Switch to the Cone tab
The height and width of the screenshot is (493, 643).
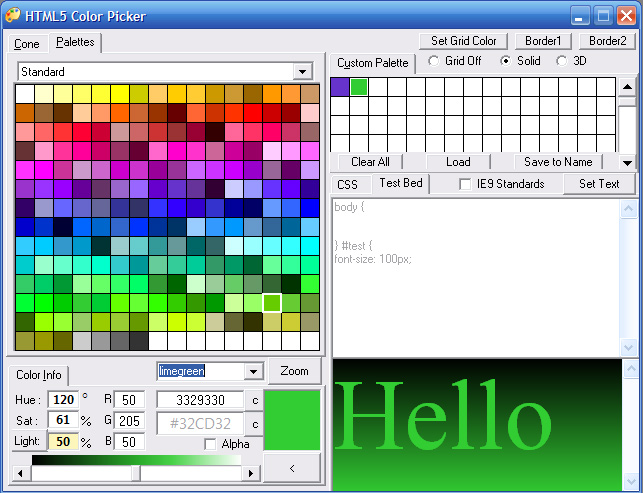tap(27, 44)
